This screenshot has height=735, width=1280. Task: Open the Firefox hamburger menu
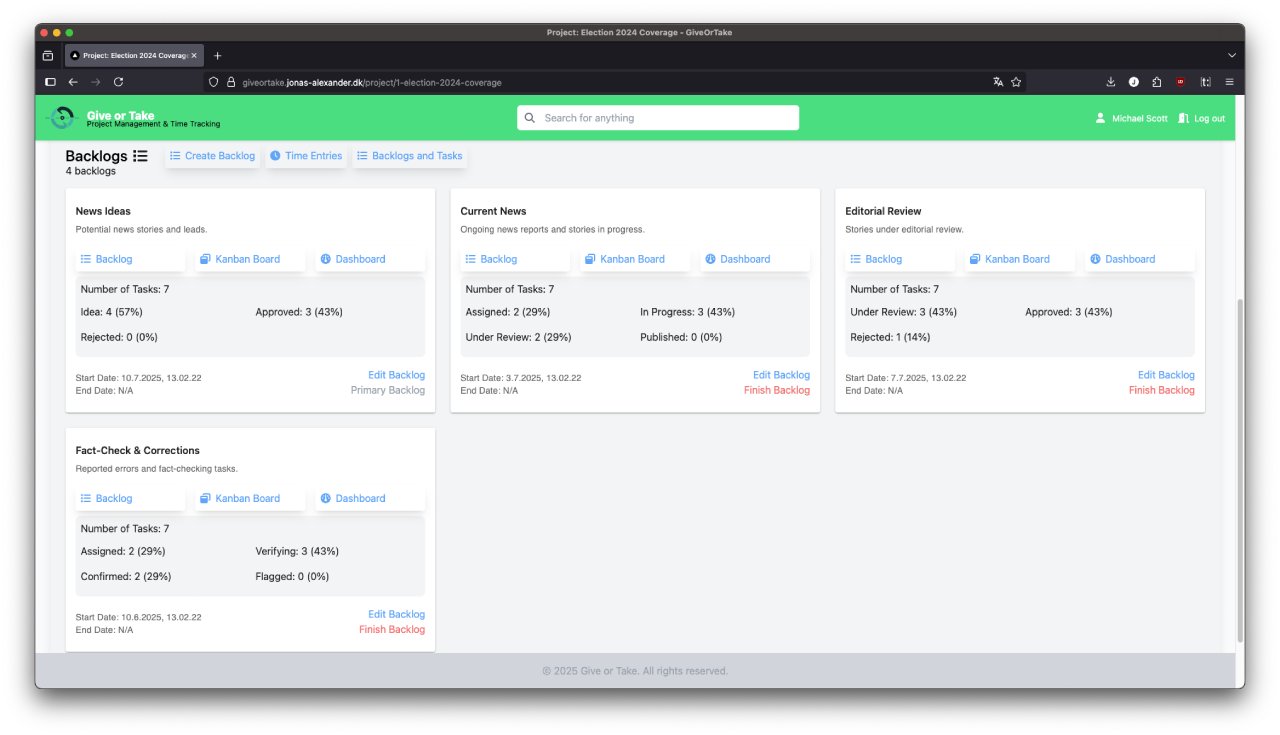(1229, 82)
